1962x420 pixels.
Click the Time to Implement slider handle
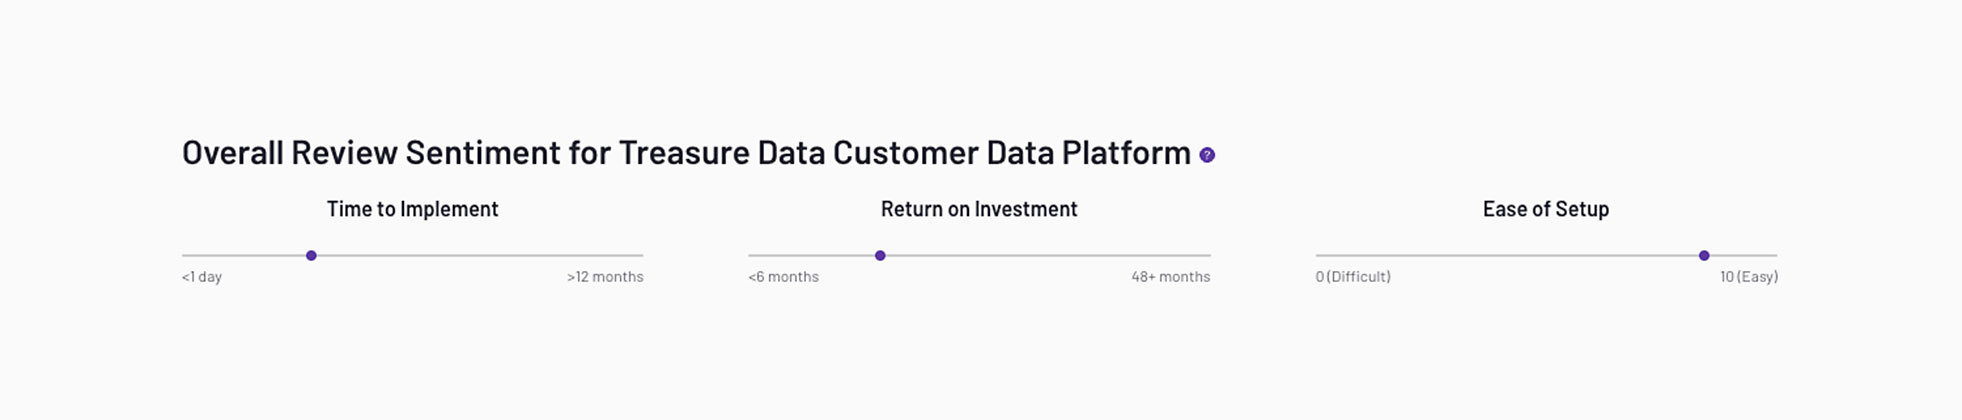[311, 256]
